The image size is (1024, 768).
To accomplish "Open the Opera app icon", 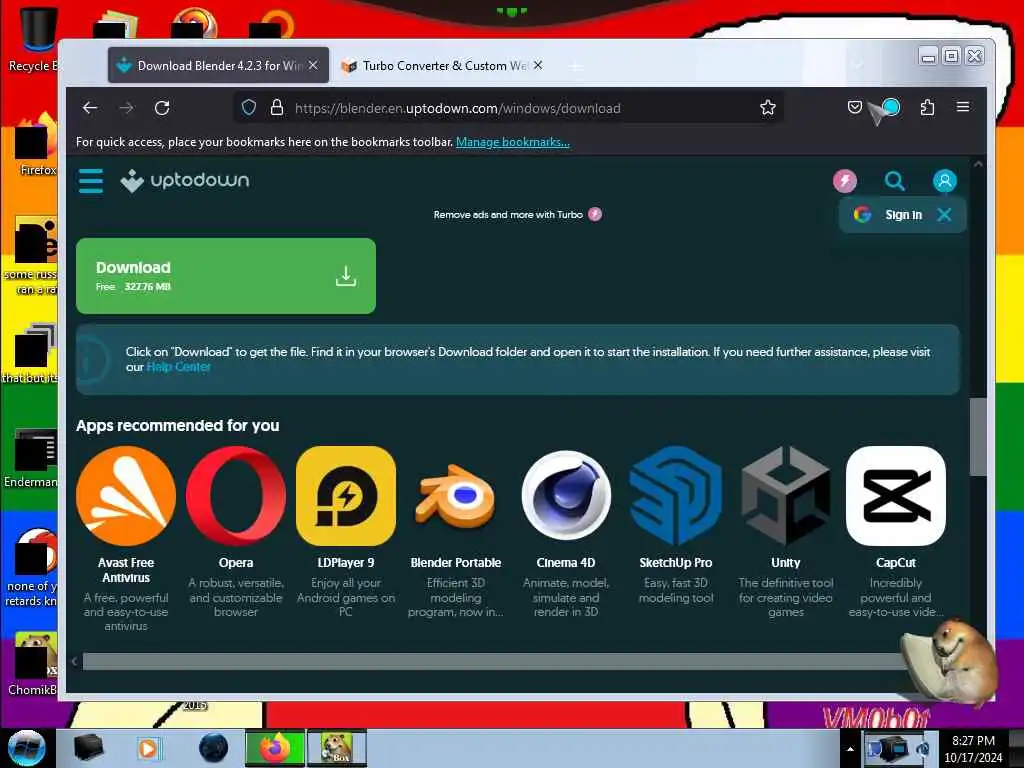I will tap(236, 496).
